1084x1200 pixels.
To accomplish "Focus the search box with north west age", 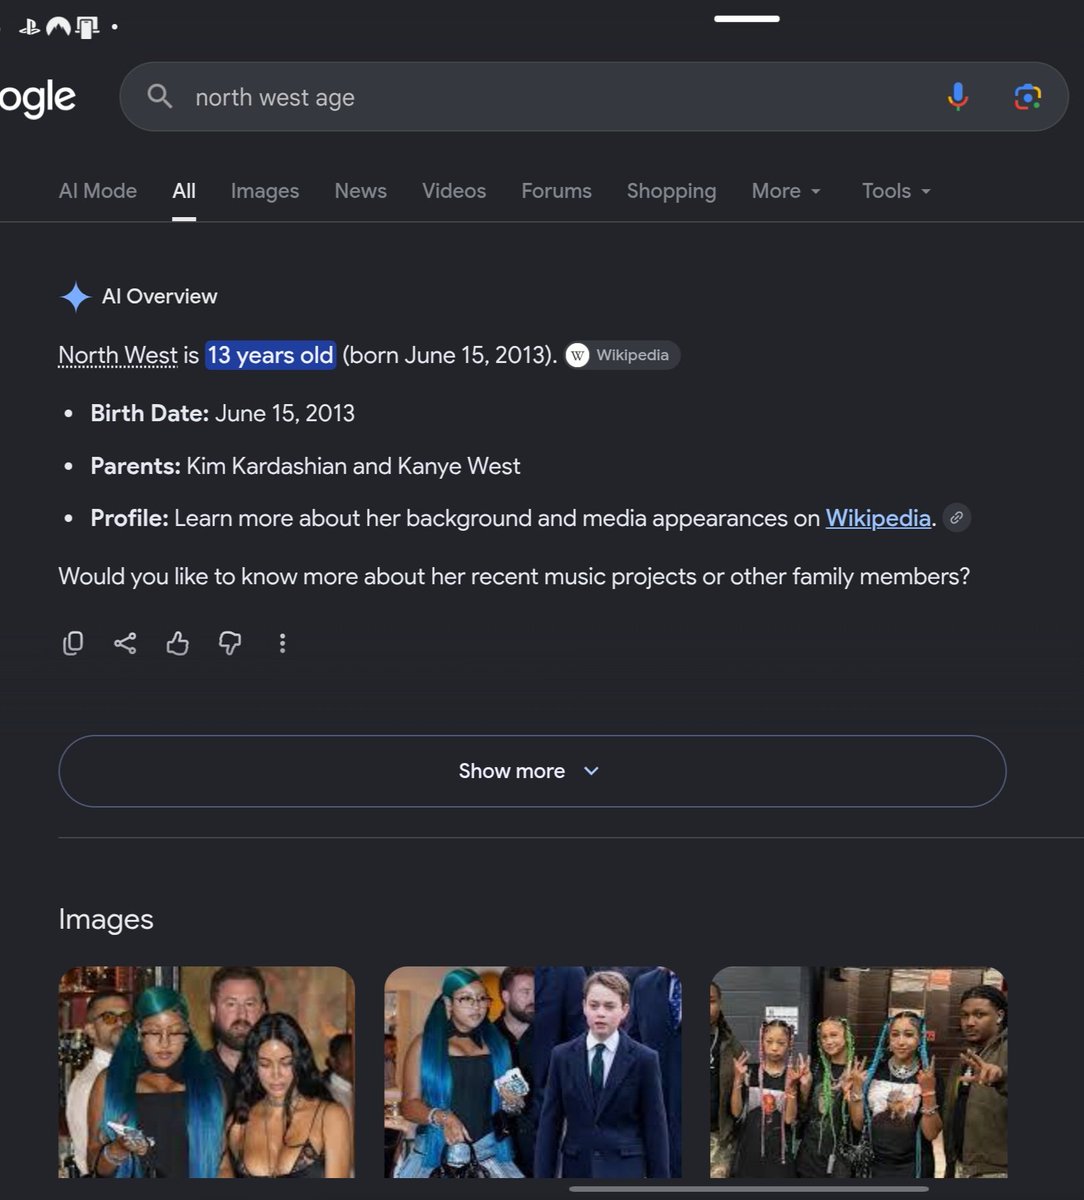I will click(594, 97).
